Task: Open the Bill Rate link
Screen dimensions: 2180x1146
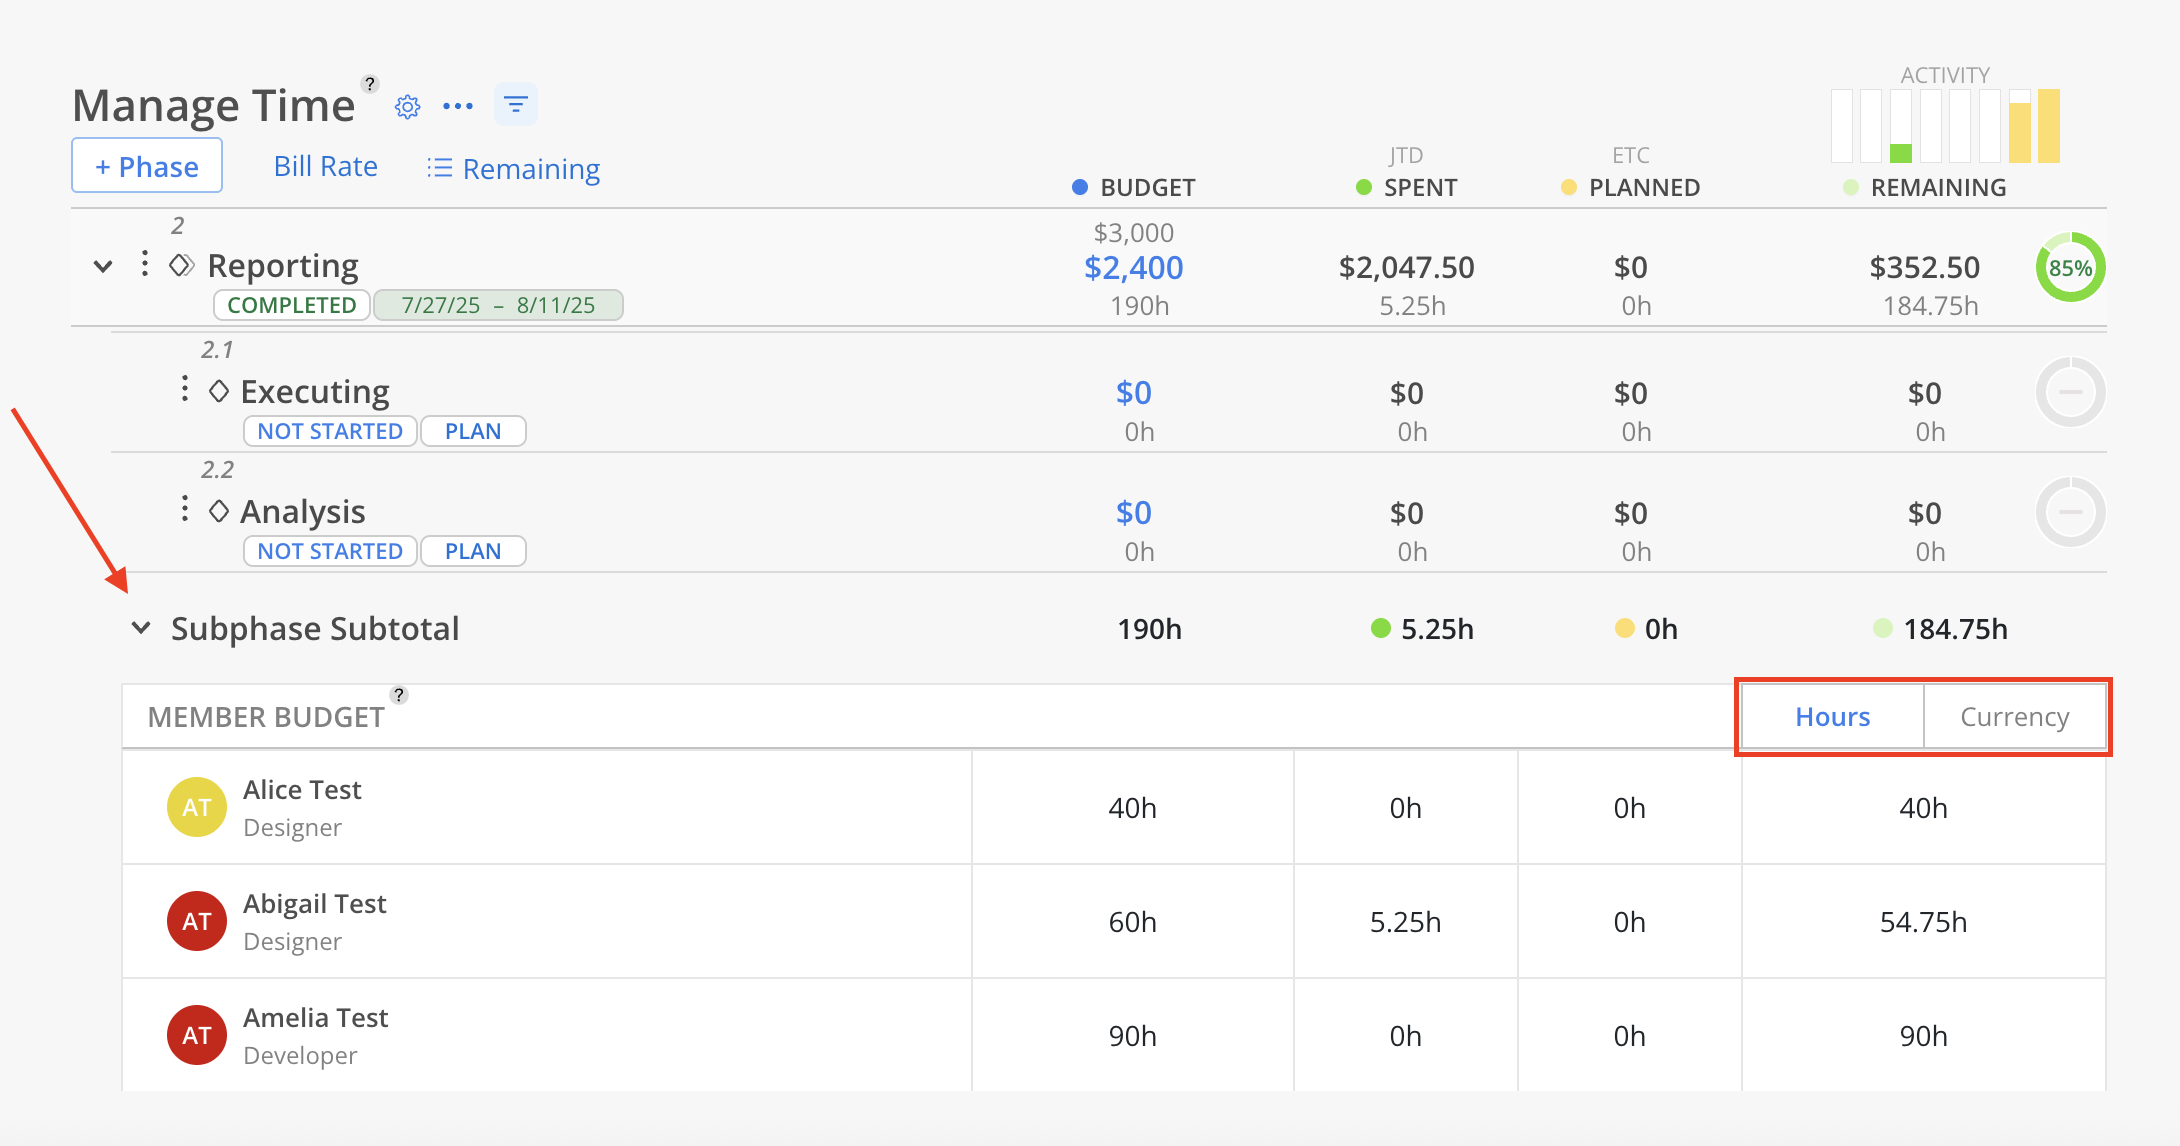Action: (x=326, y=166)
